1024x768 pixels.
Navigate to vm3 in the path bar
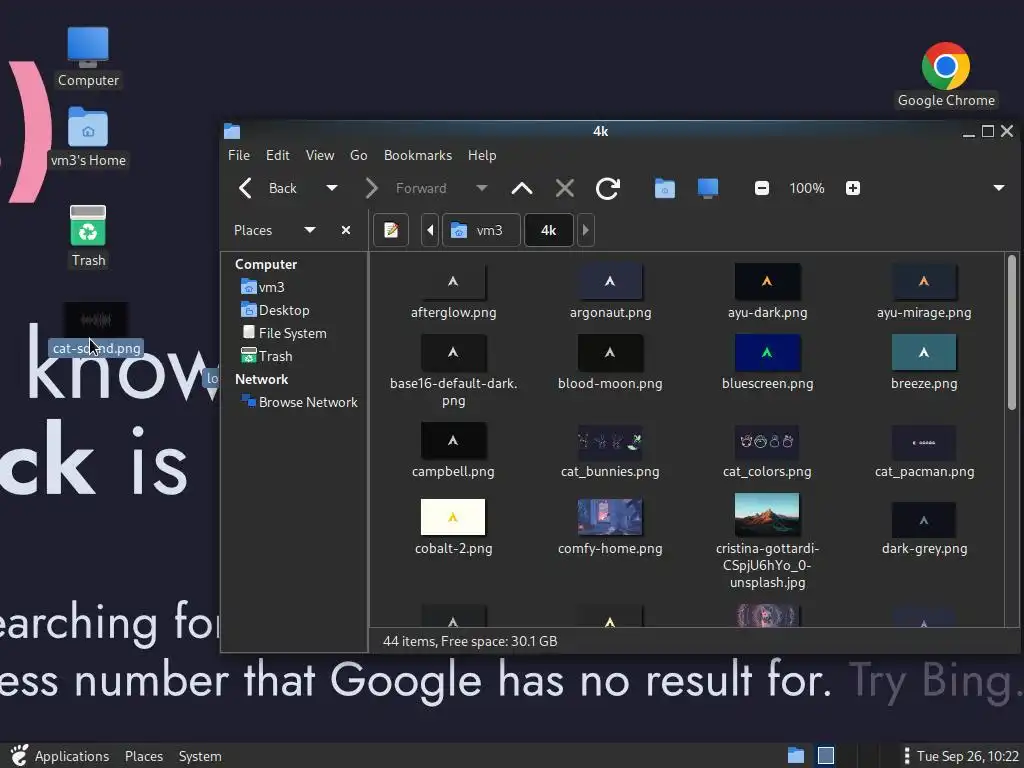click(x=481, y=230)
